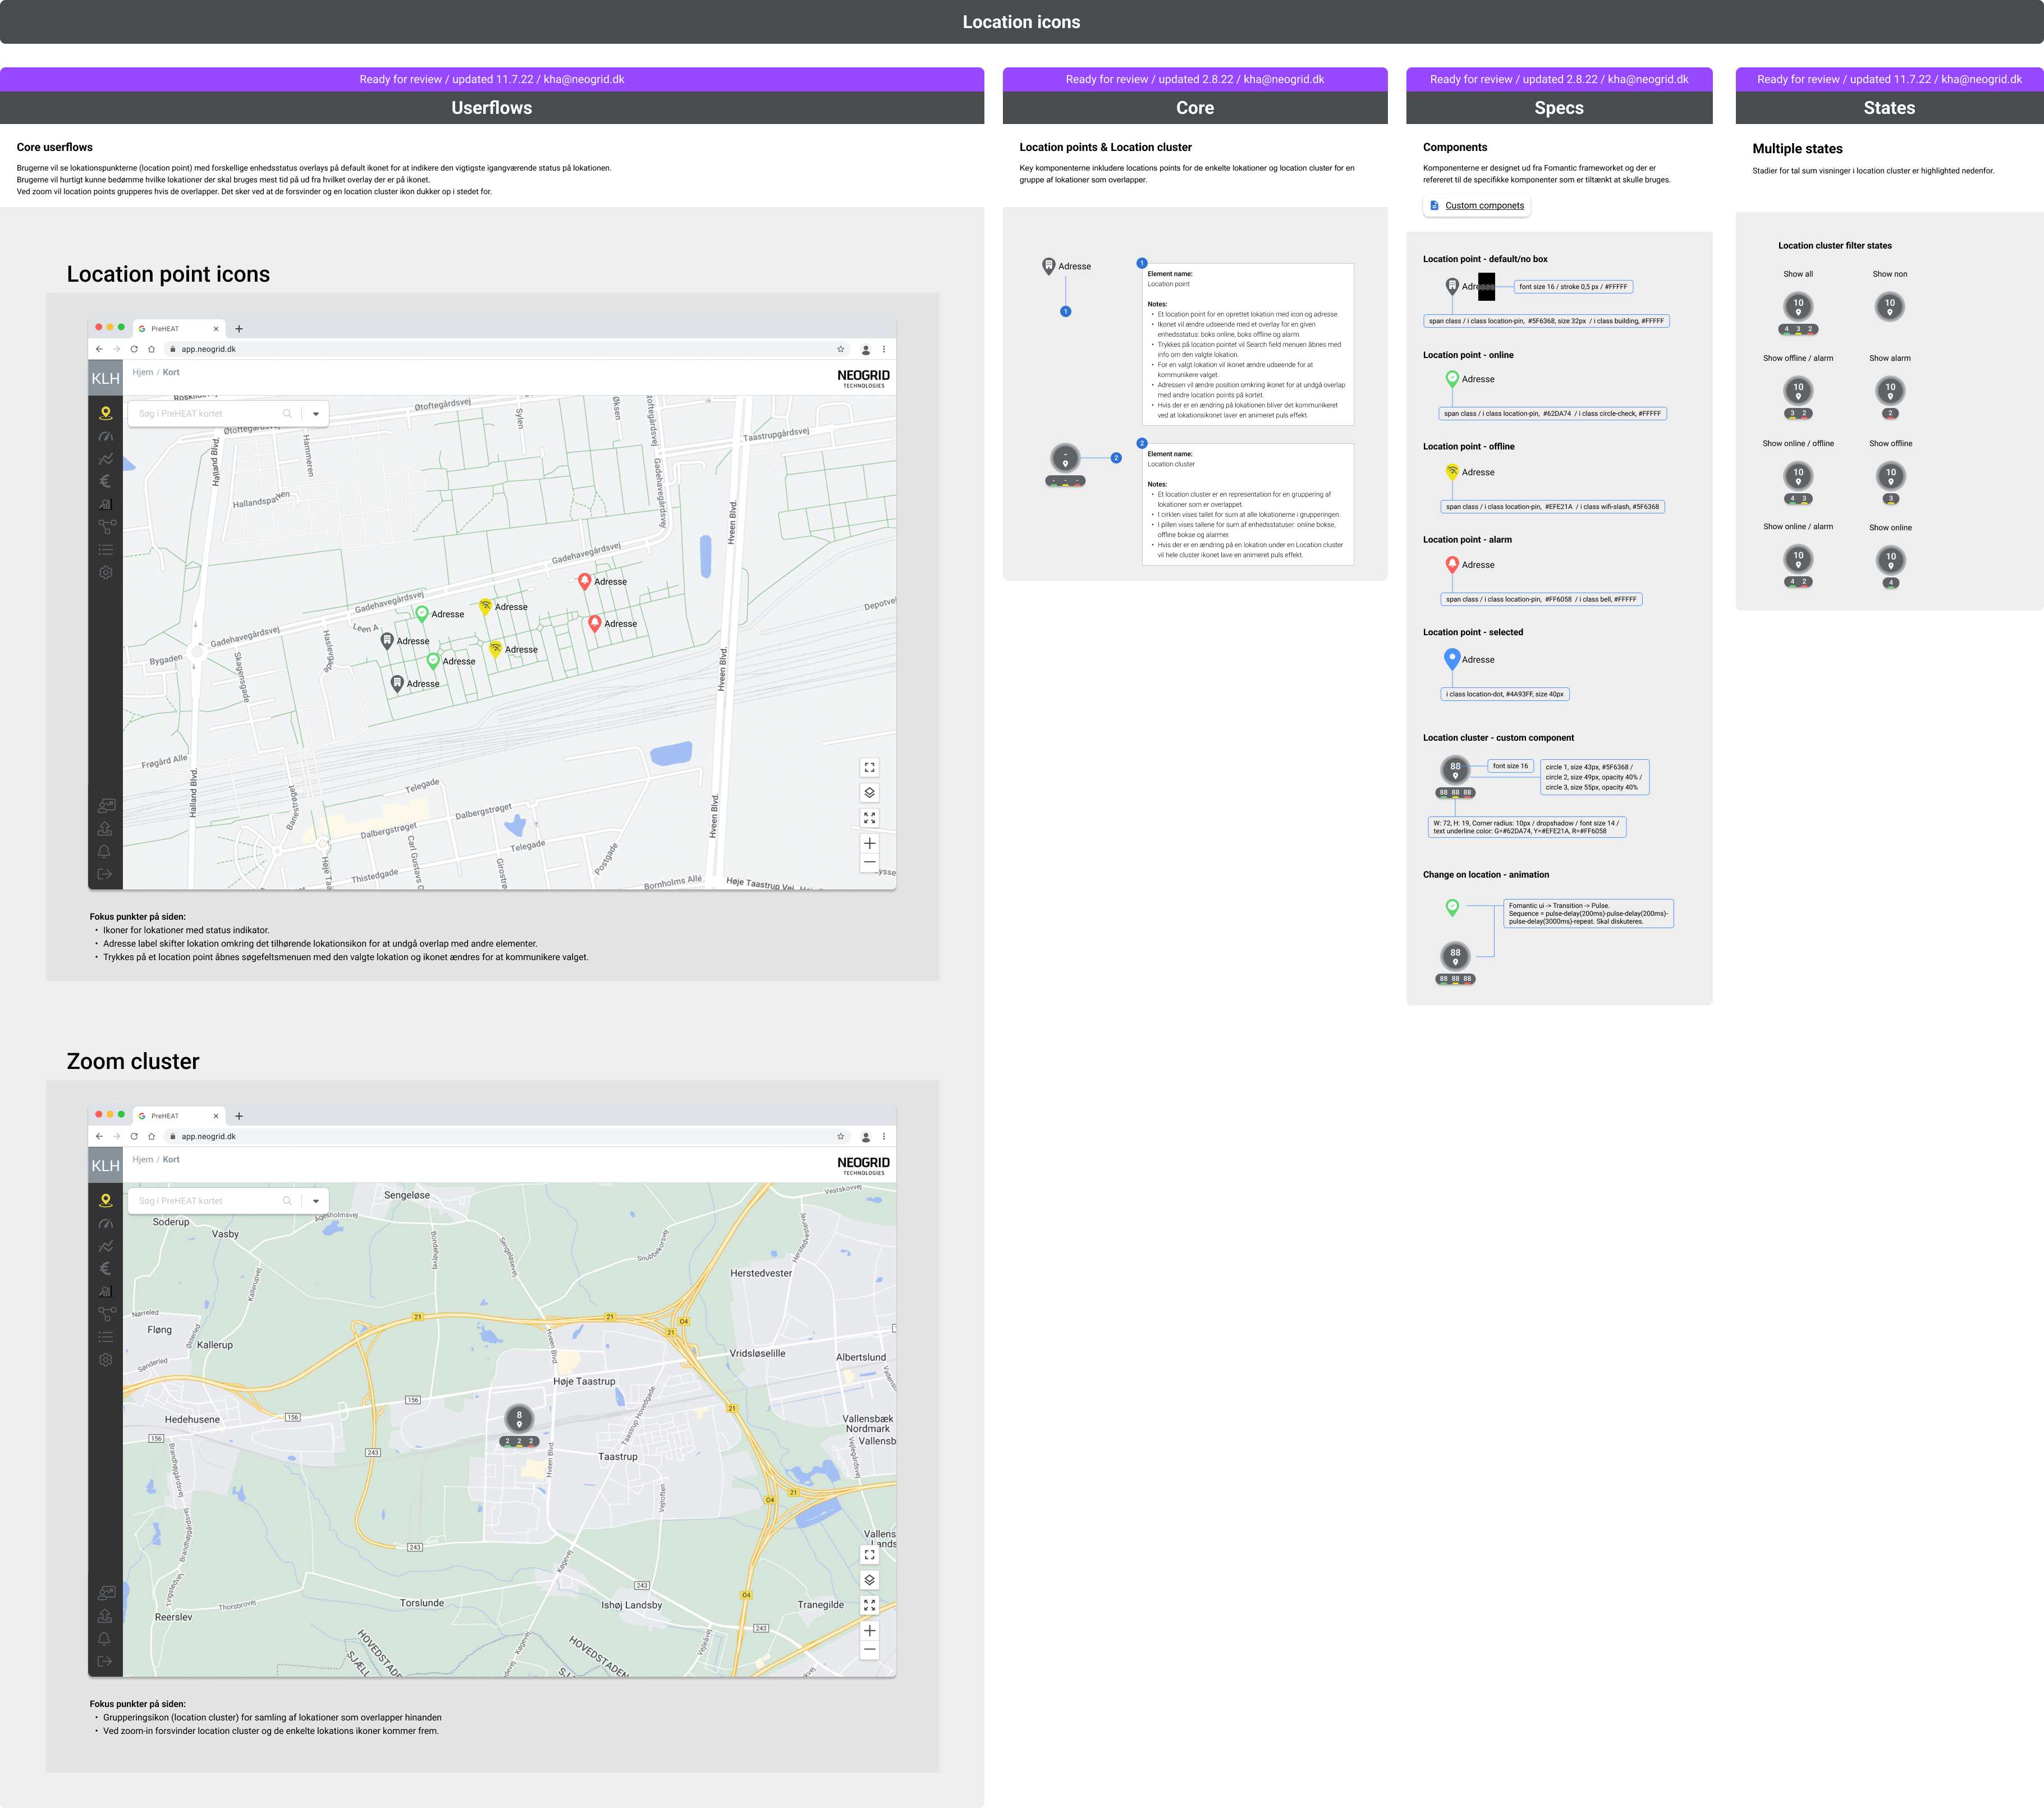Click the gauge icon in Zoom cluster sidebar

(105, 1224)
